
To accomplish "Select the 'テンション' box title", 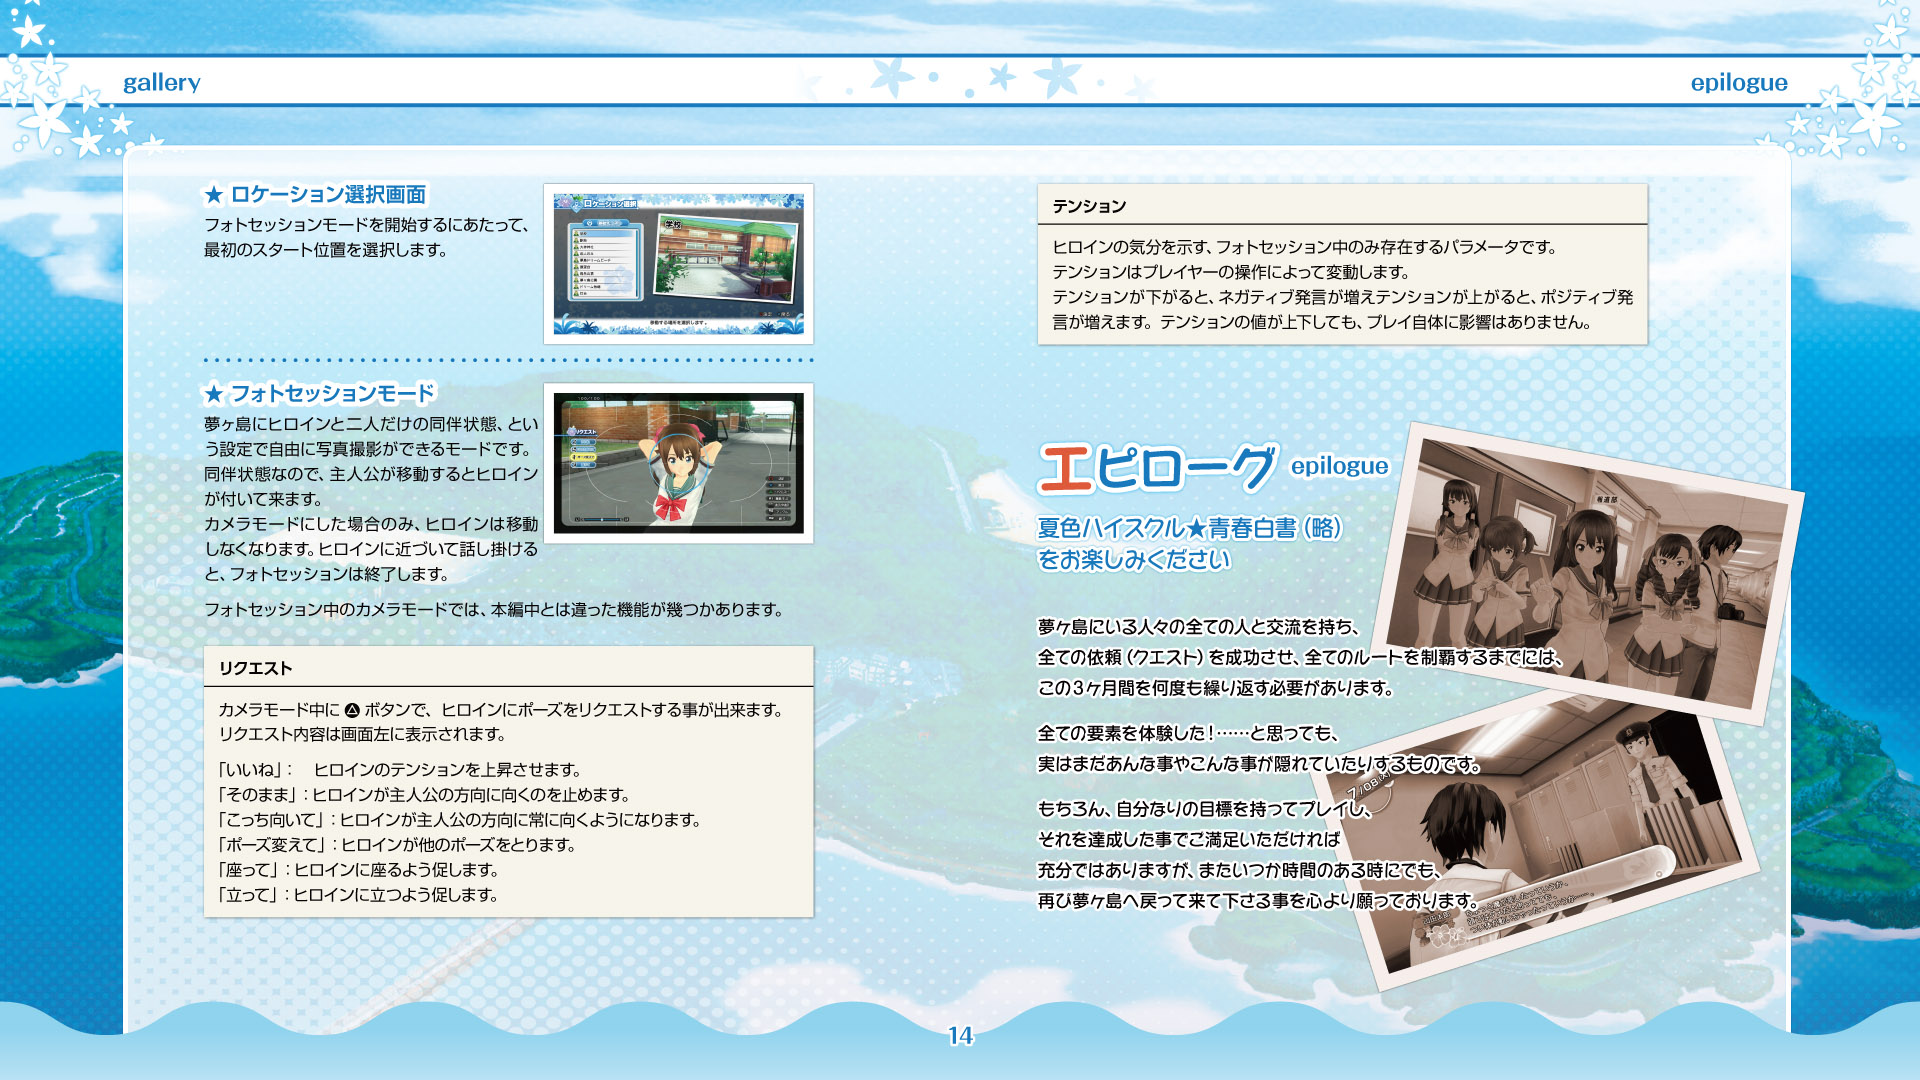I will pyautogui.click(x=1089, y=206).
